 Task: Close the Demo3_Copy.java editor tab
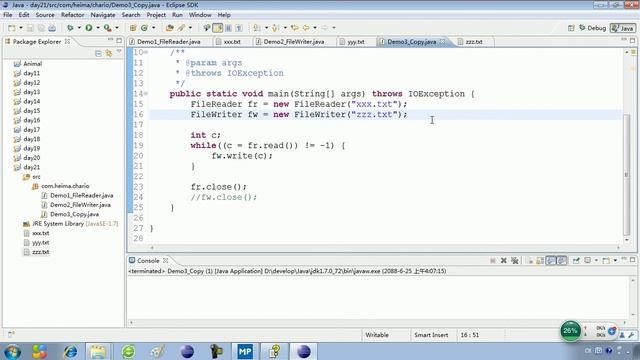(x=442, y=42)
